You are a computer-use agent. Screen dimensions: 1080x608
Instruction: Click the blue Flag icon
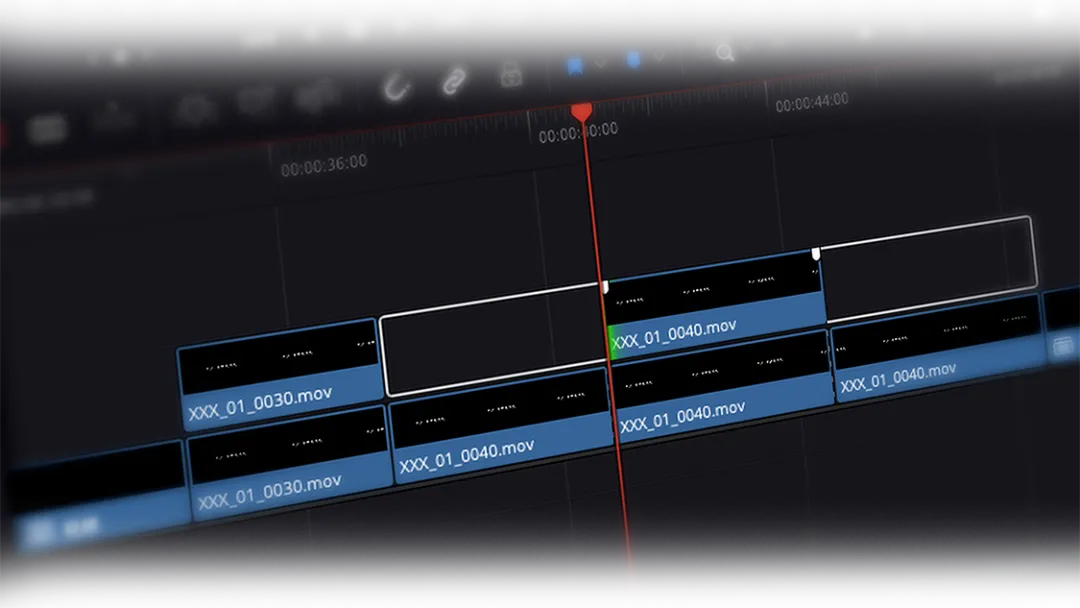click(575, 66)
